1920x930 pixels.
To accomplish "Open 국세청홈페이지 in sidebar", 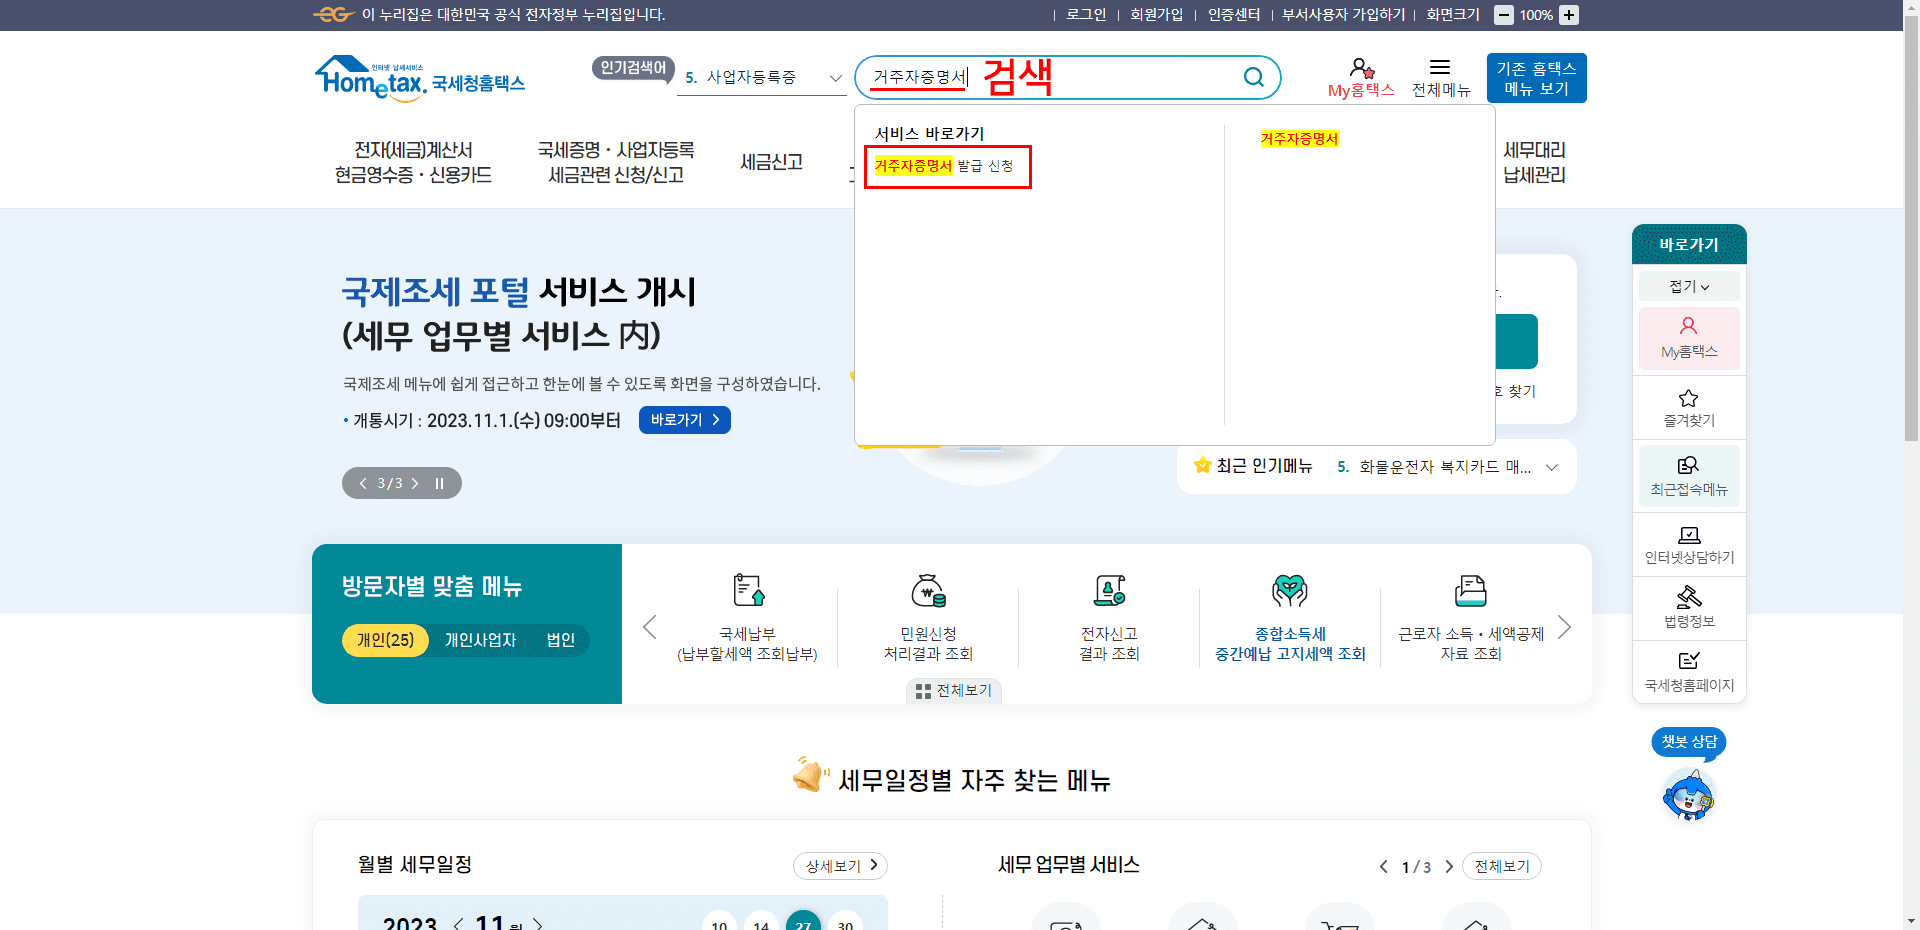I will 1689,672.
